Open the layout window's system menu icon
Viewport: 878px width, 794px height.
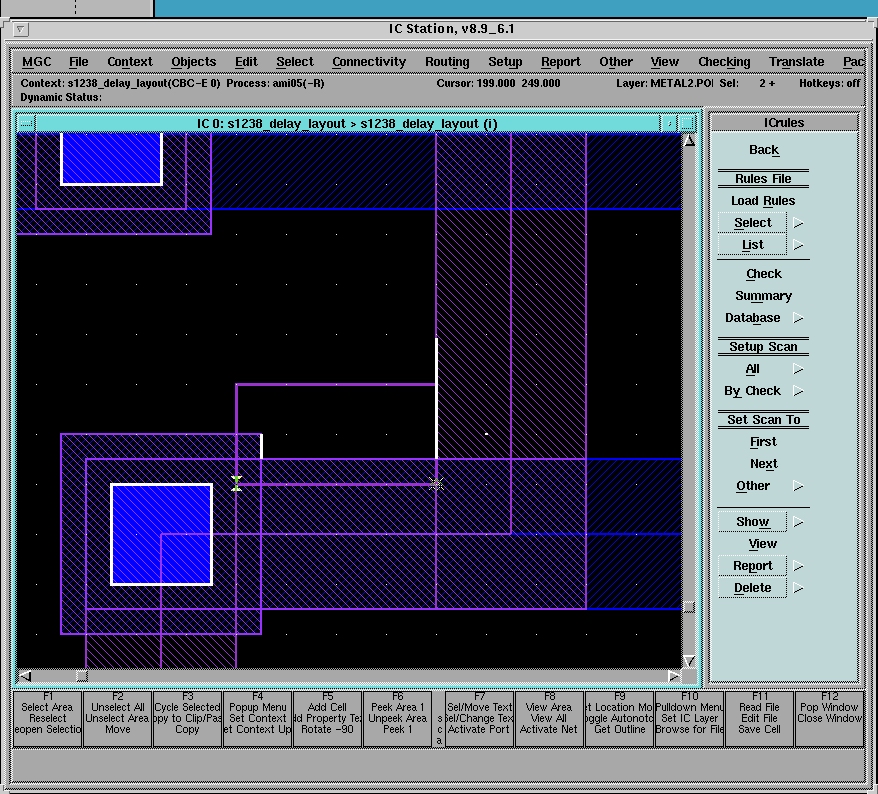coord(26,123)
